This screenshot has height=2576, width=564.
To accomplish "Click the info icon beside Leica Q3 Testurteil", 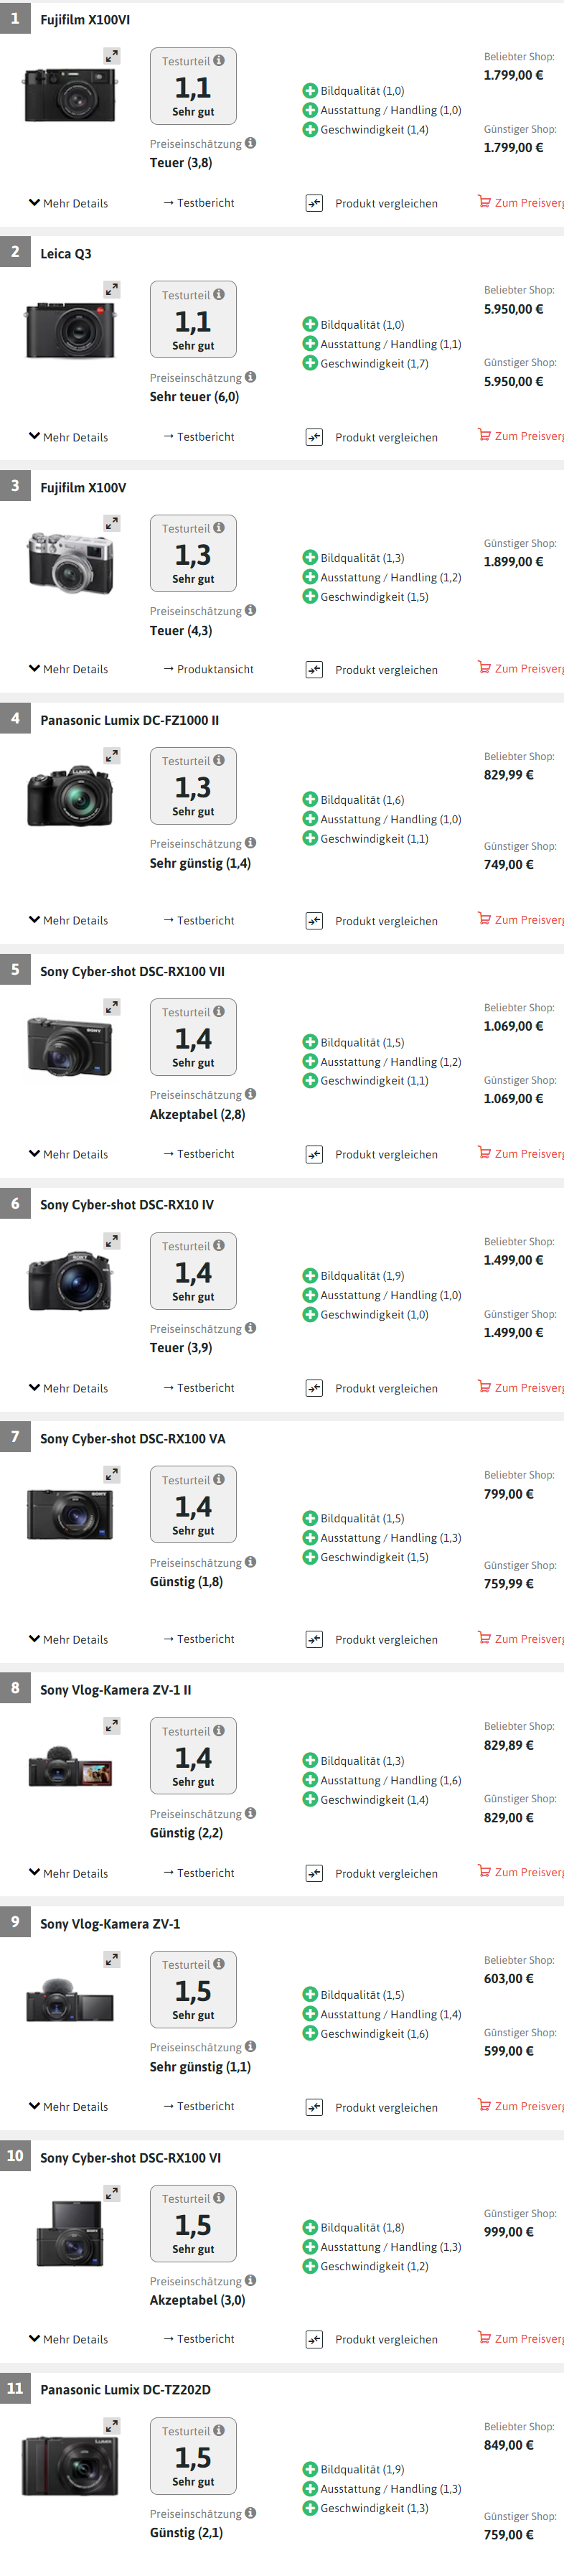I will click(219, 295).
